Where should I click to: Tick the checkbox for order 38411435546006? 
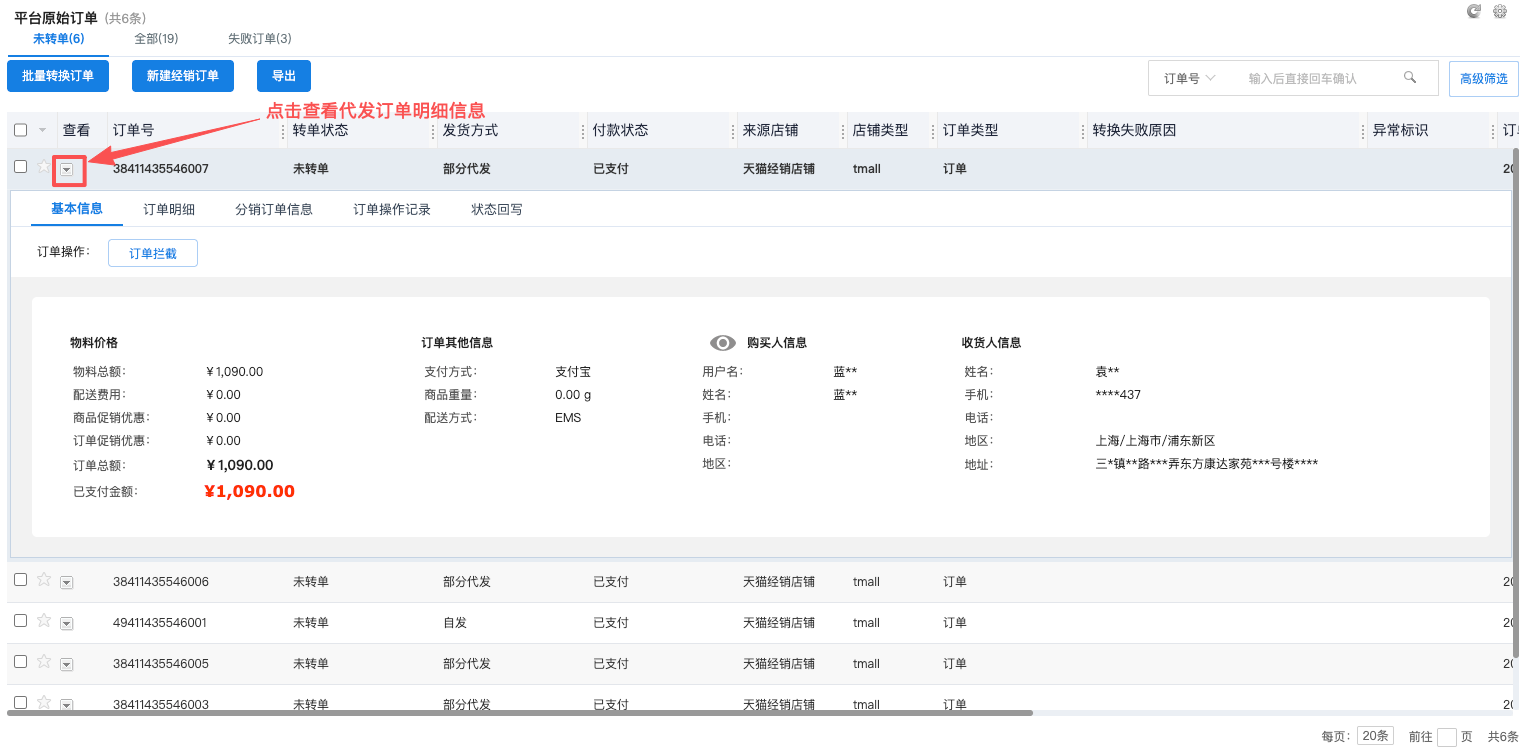tap(21, 580)
